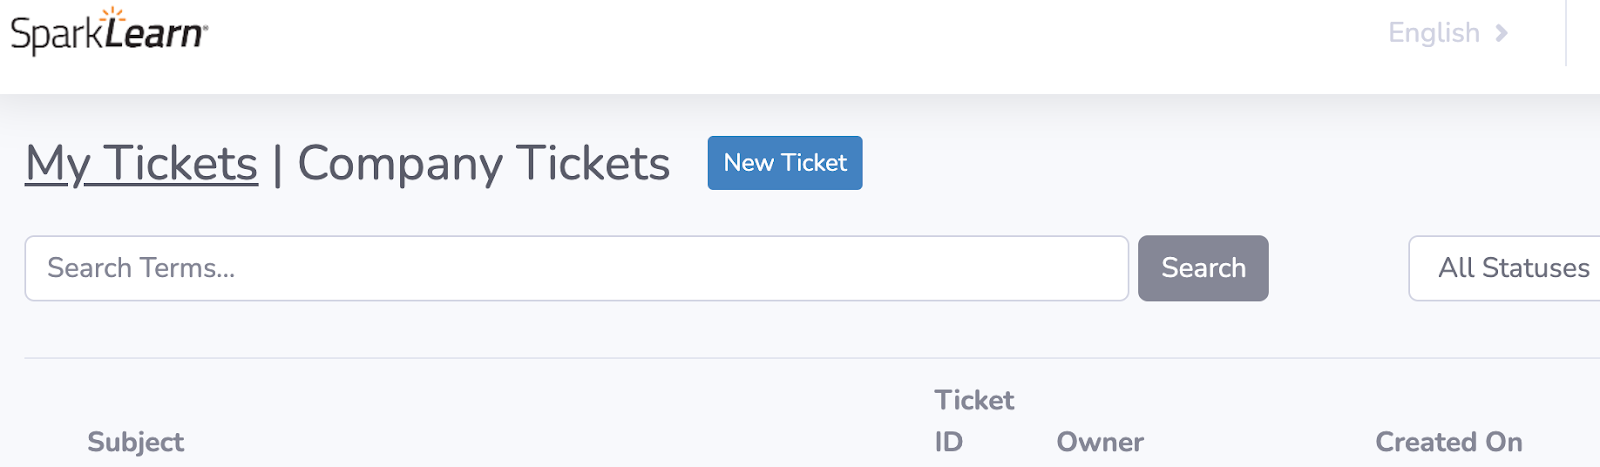Screen dimensions: 1600x467
Task: Expand the All Statuses dropdown
Action: (1512, 268)
